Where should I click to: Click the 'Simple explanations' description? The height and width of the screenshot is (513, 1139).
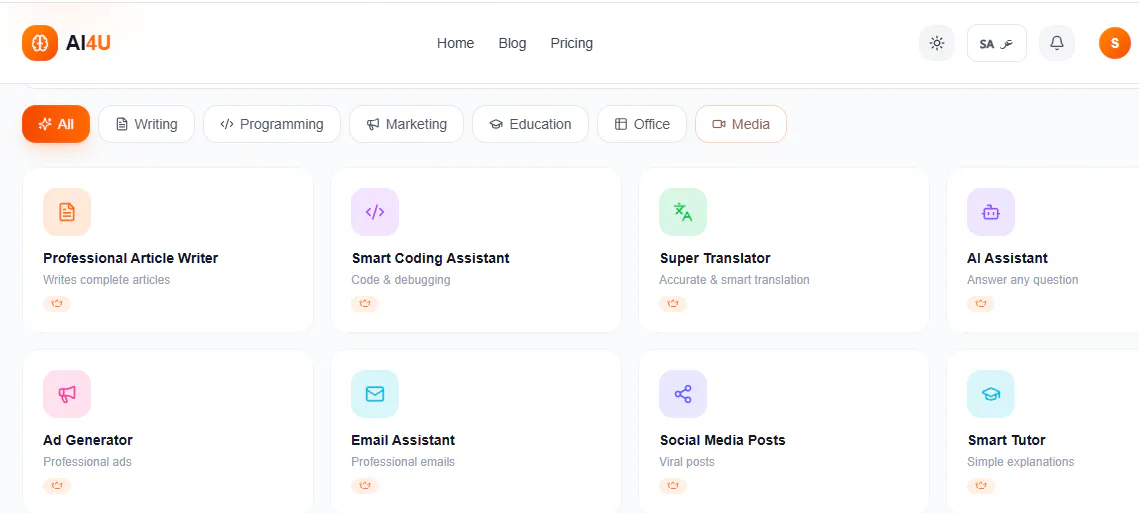click(x=1021, y=461)
